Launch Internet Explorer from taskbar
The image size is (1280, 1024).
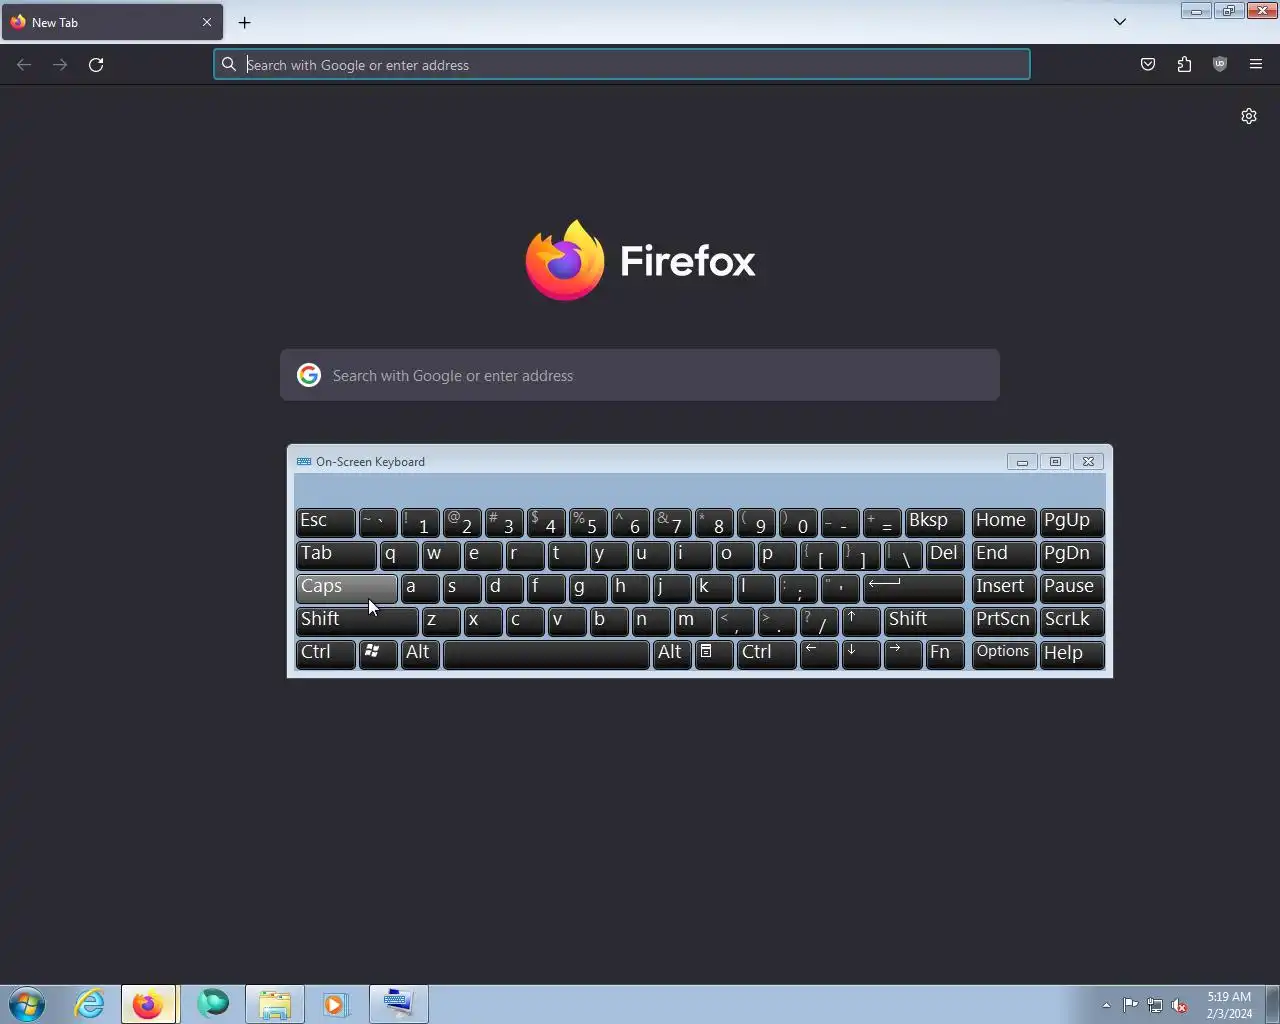[x=89, y=1004]
